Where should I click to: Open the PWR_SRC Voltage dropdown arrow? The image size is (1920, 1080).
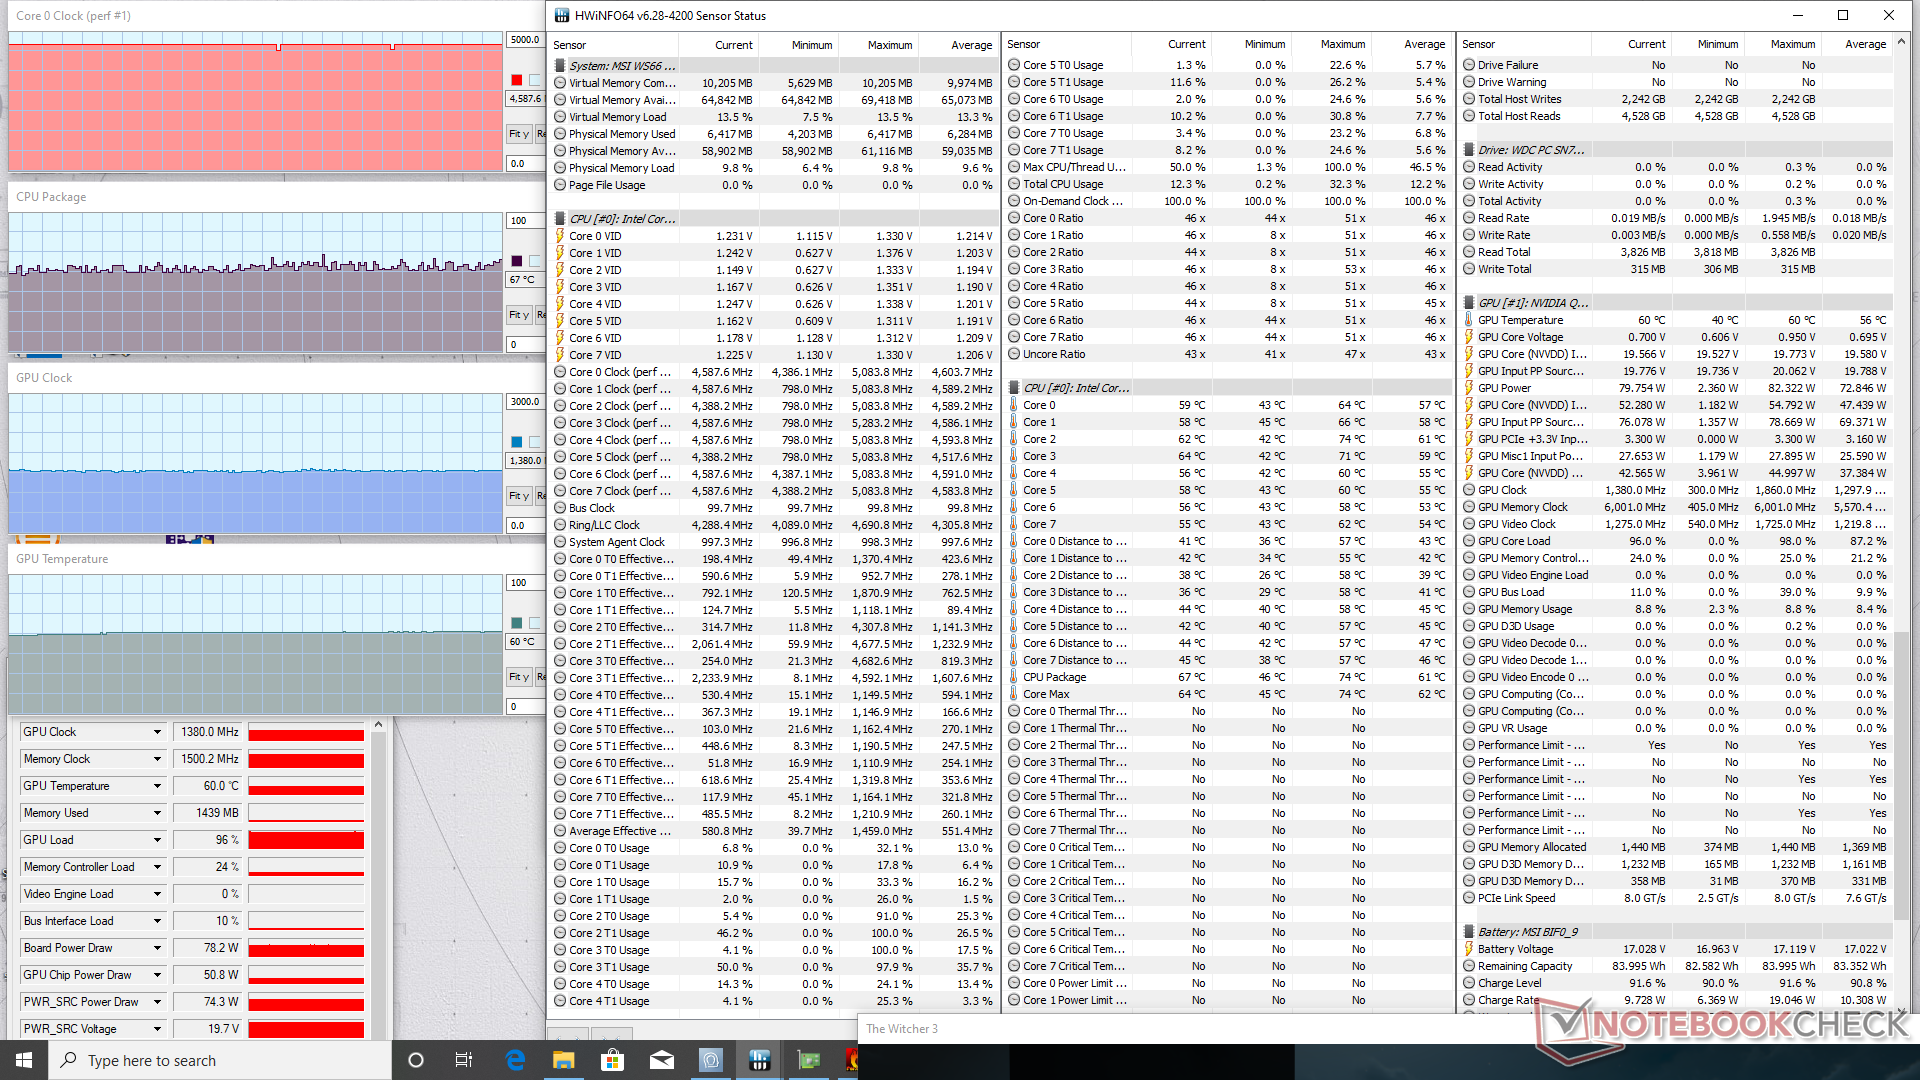(157, 1029)
